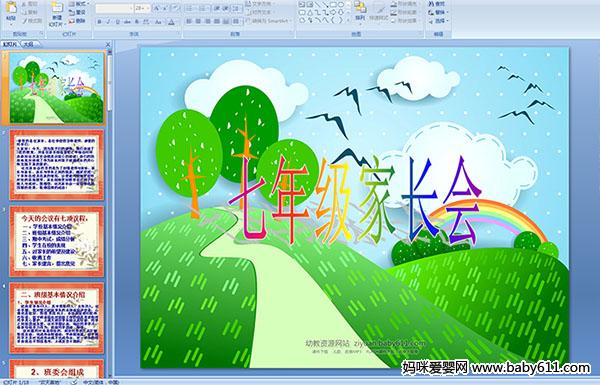Click the font color A icon

pos(171,22)
